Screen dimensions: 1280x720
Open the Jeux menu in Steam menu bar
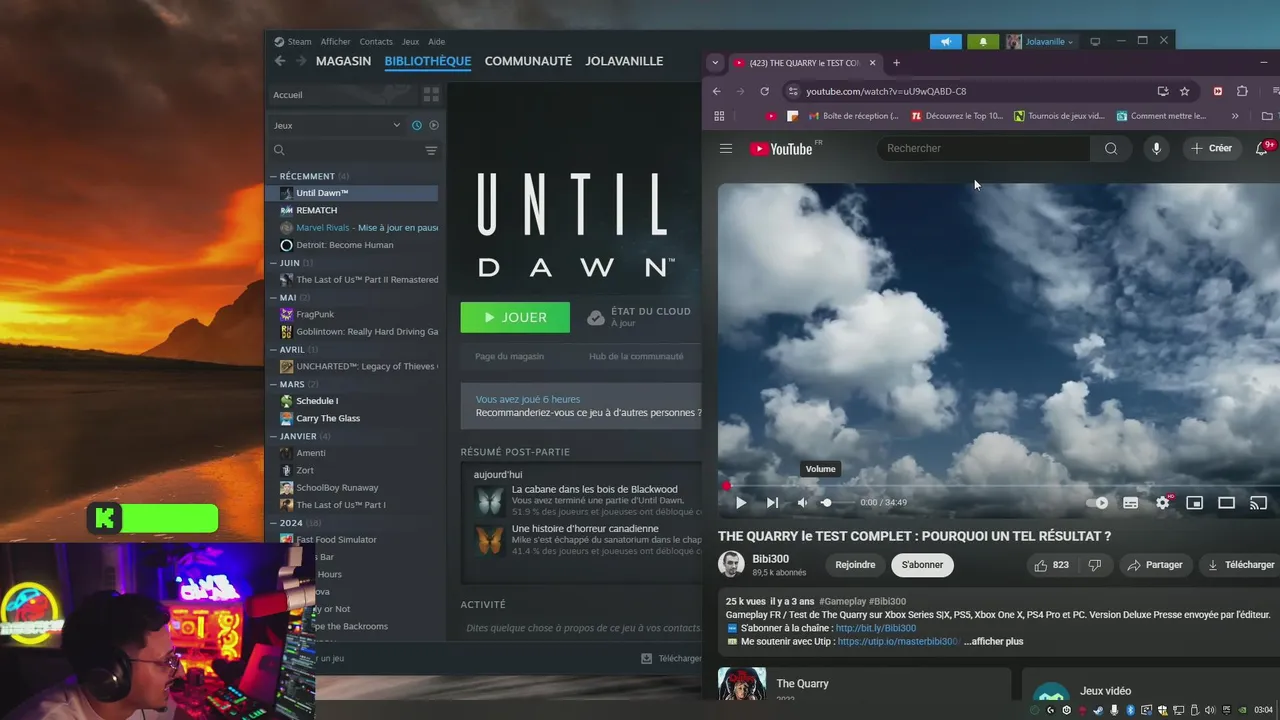tap(410, 42)
